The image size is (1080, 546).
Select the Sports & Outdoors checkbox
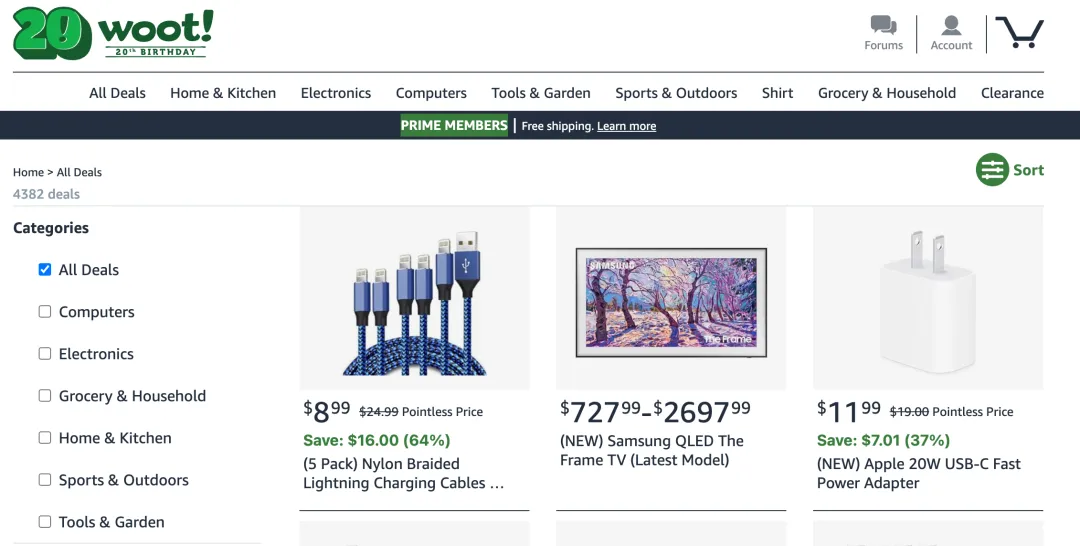coord(45,479)
